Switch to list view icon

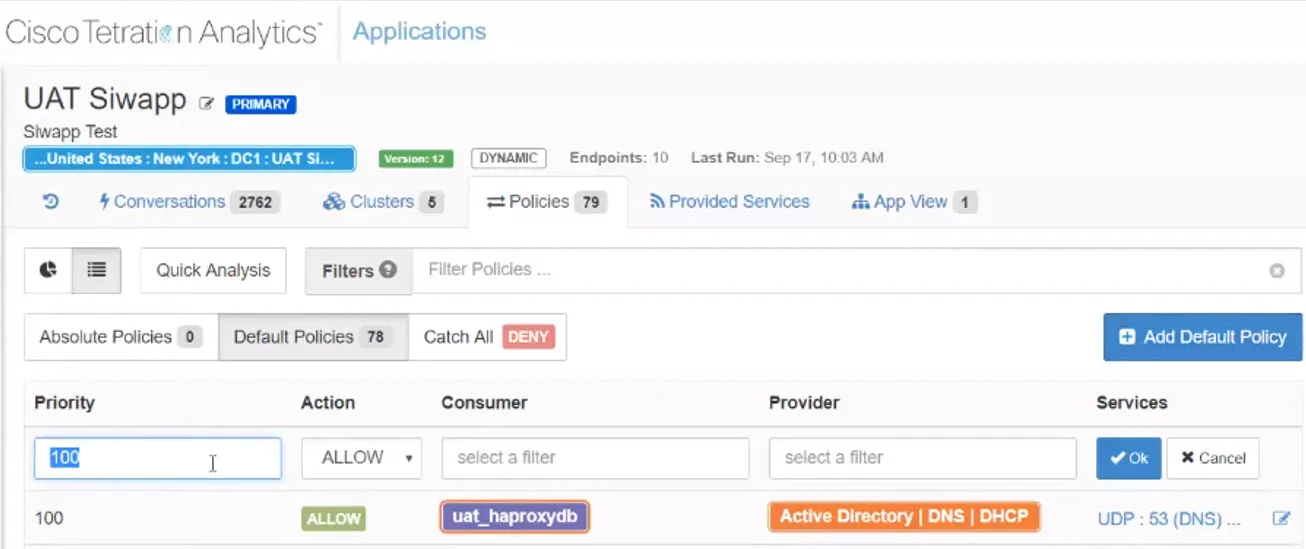click(97, 270)
